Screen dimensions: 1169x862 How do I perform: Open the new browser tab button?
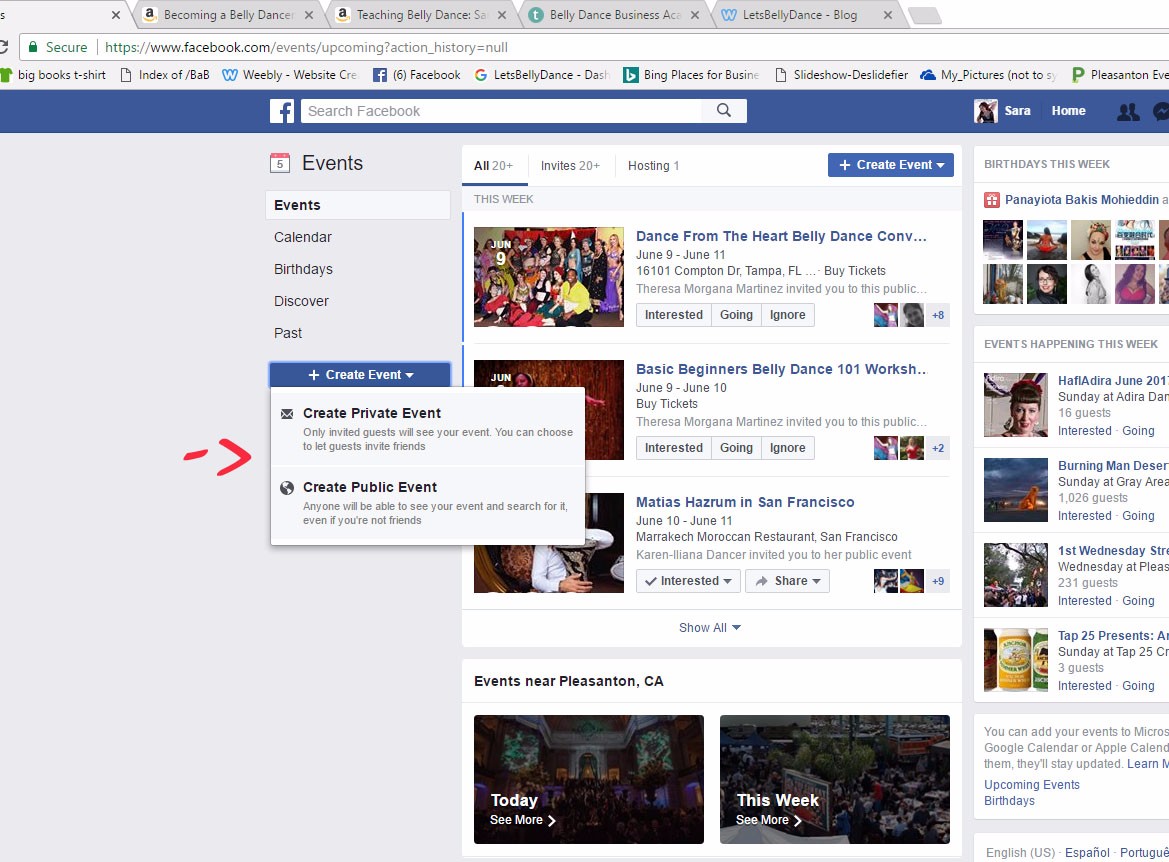pyautogui.click(x=925, y=16)
